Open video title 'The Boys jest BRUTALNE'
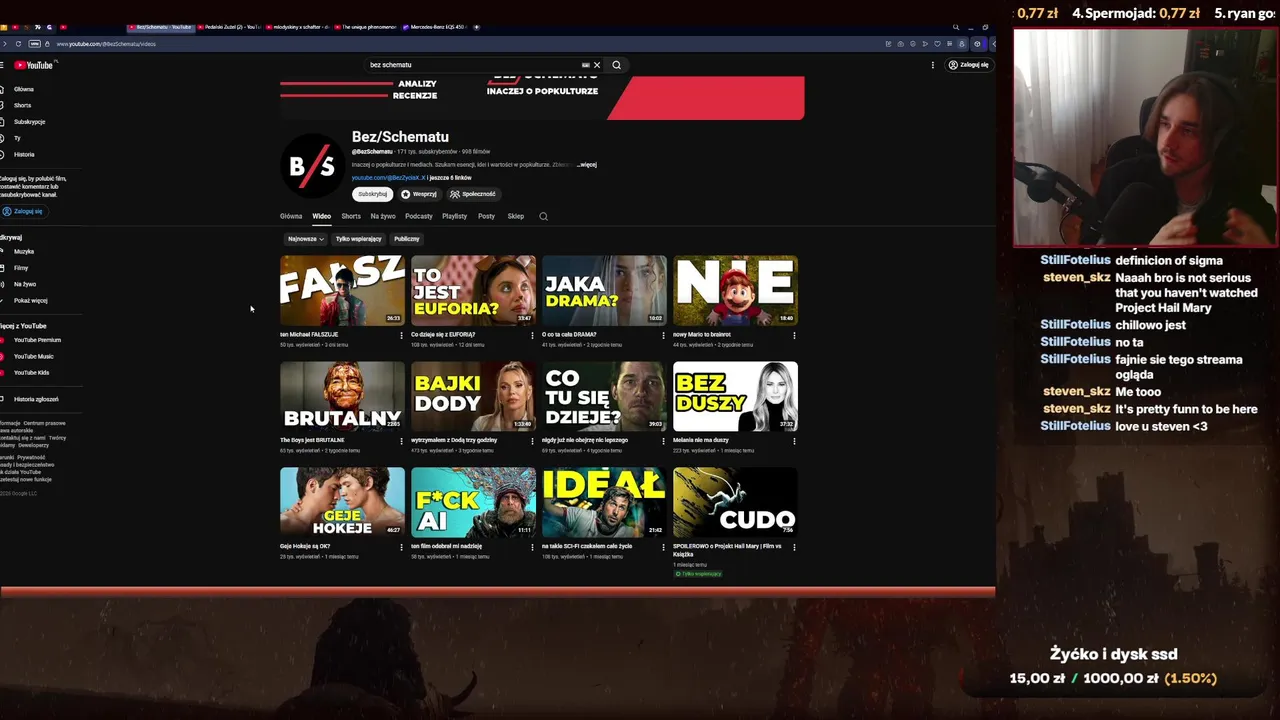 (x=312, y=440)
